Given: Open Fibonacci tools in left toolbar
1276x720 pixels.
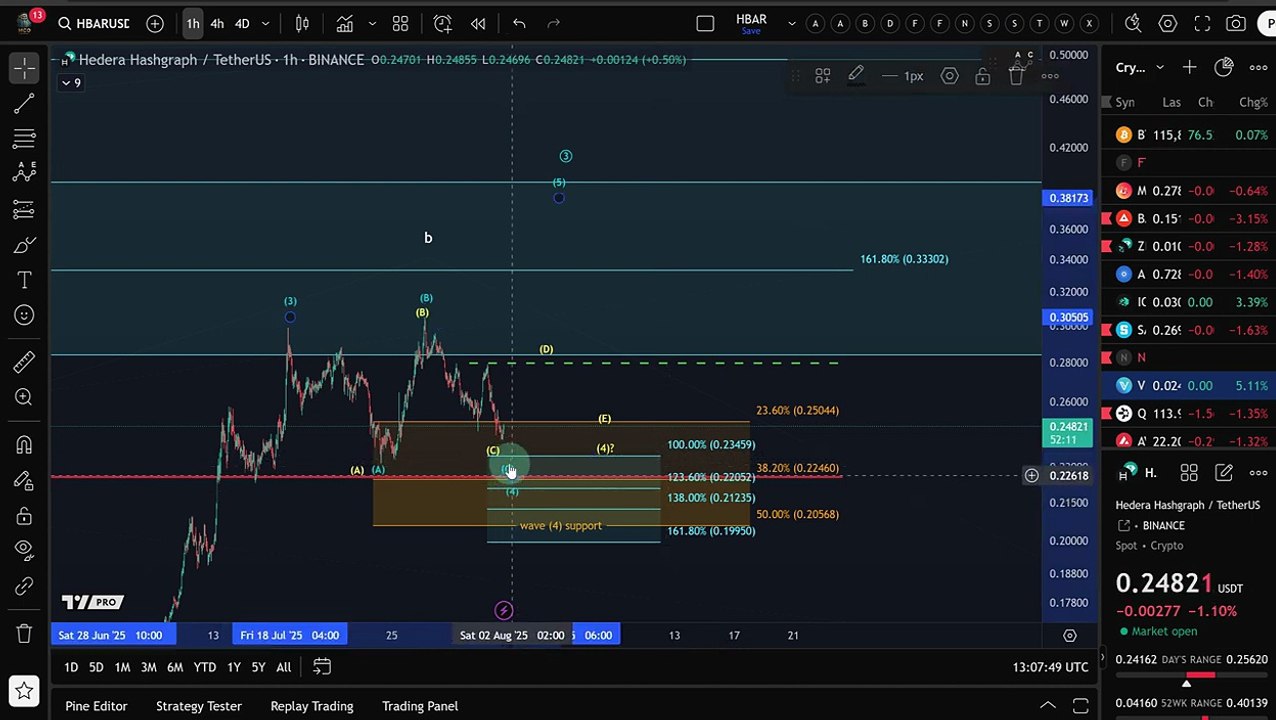Looking at the screenshot, I should coord(25,138).
